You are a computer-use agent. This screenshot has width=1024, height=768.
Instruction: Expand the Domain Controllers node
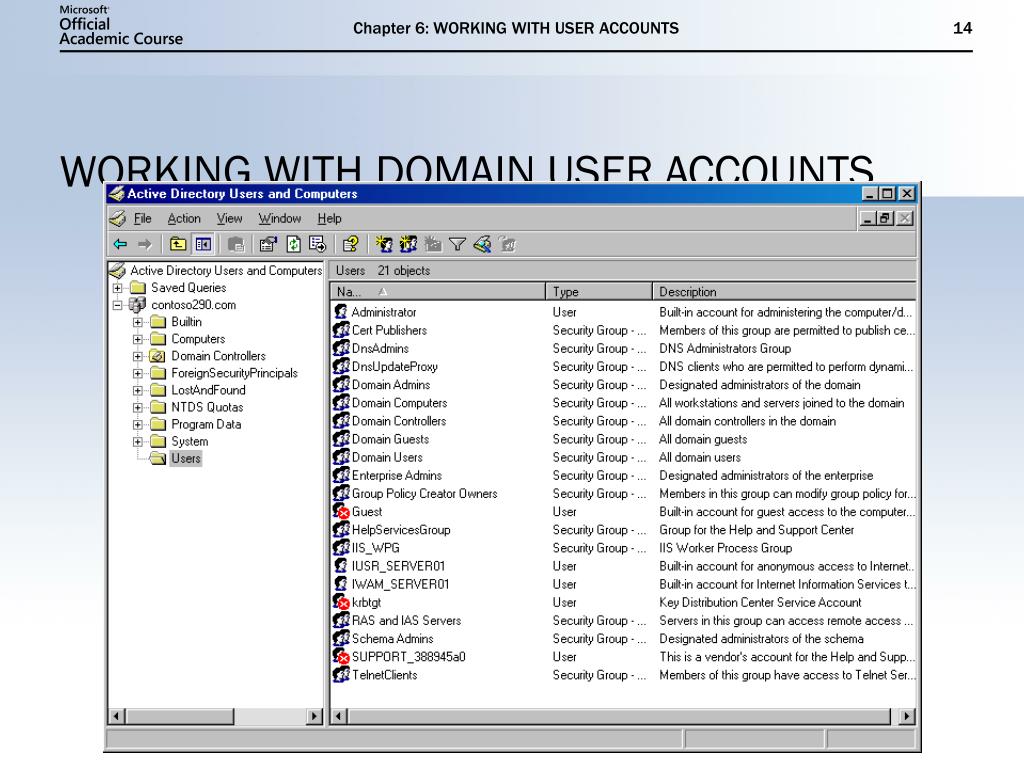tap(137, 356)
